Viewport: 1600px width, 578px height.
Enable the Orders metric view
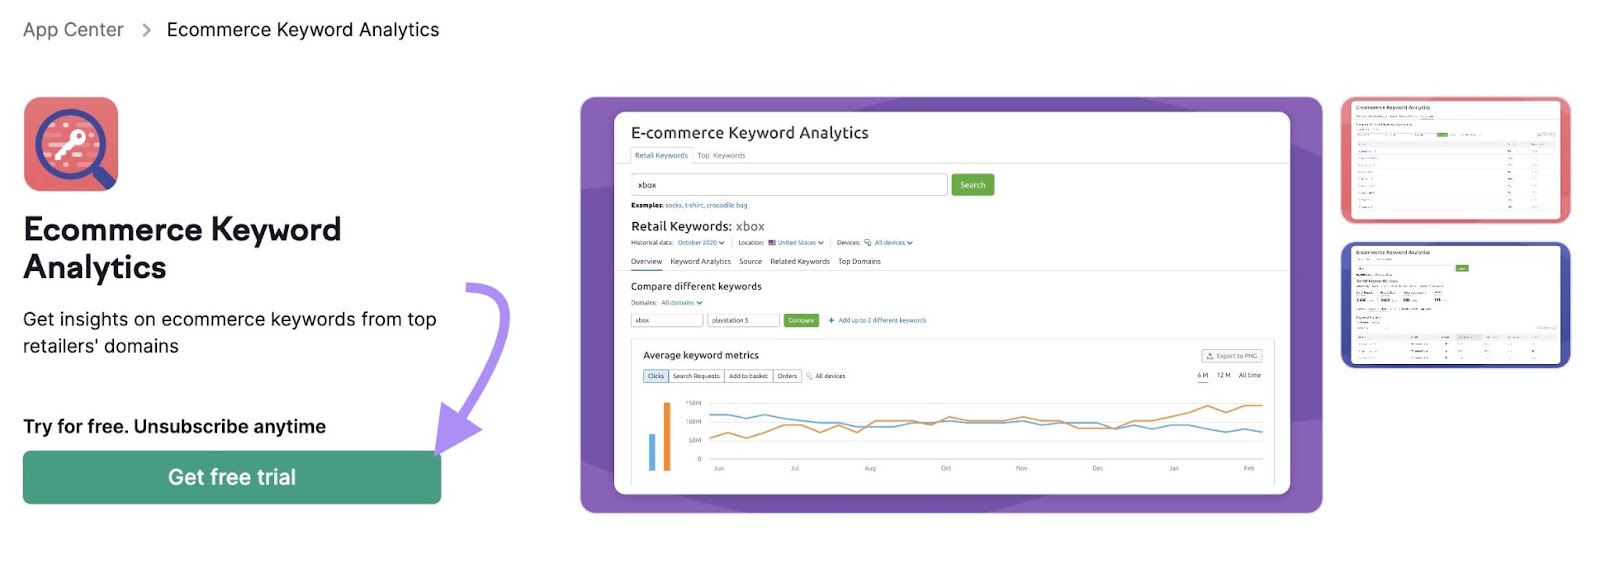tap(789, 376)
